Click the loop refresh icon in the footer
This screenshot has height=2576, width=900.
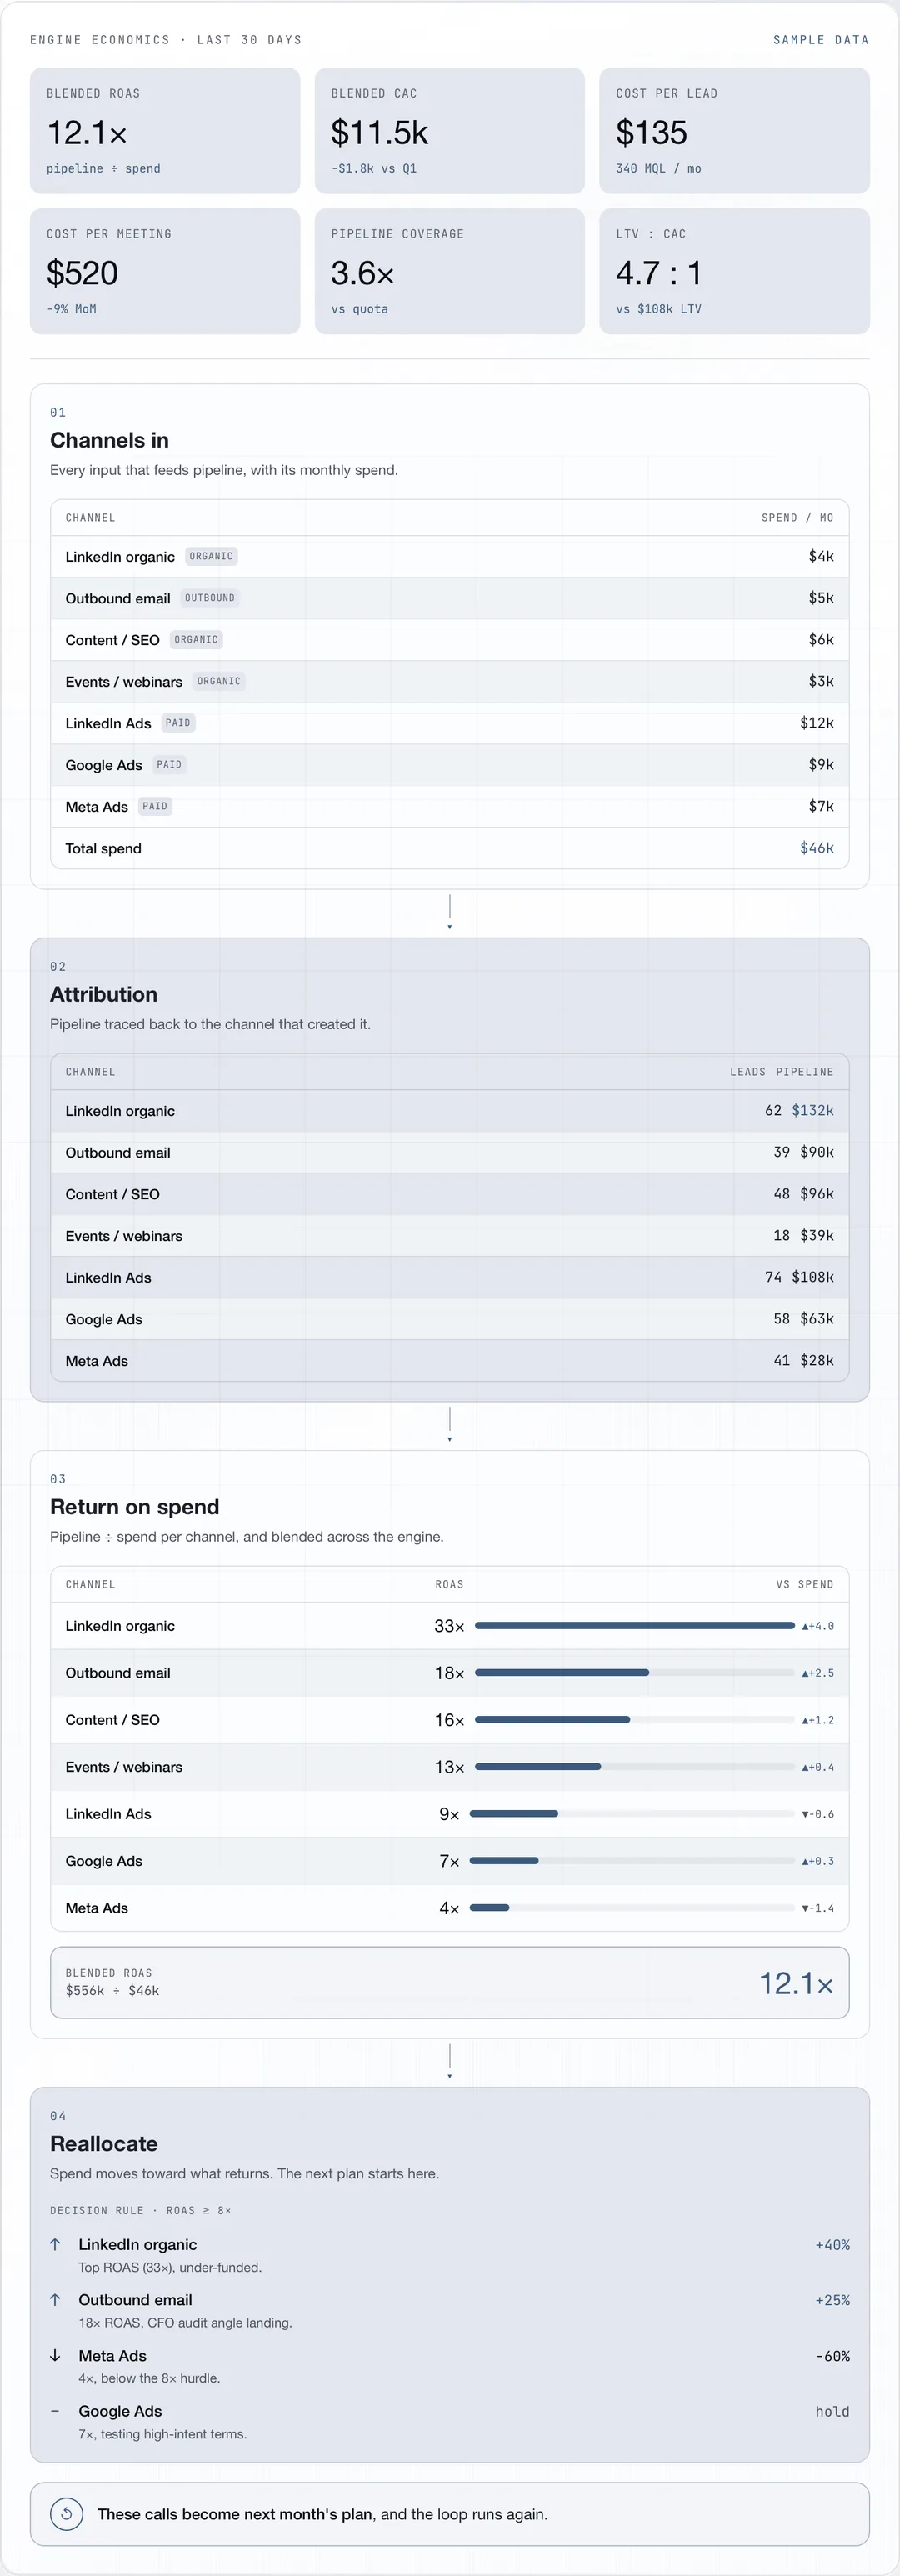(x=66, y=2514)
